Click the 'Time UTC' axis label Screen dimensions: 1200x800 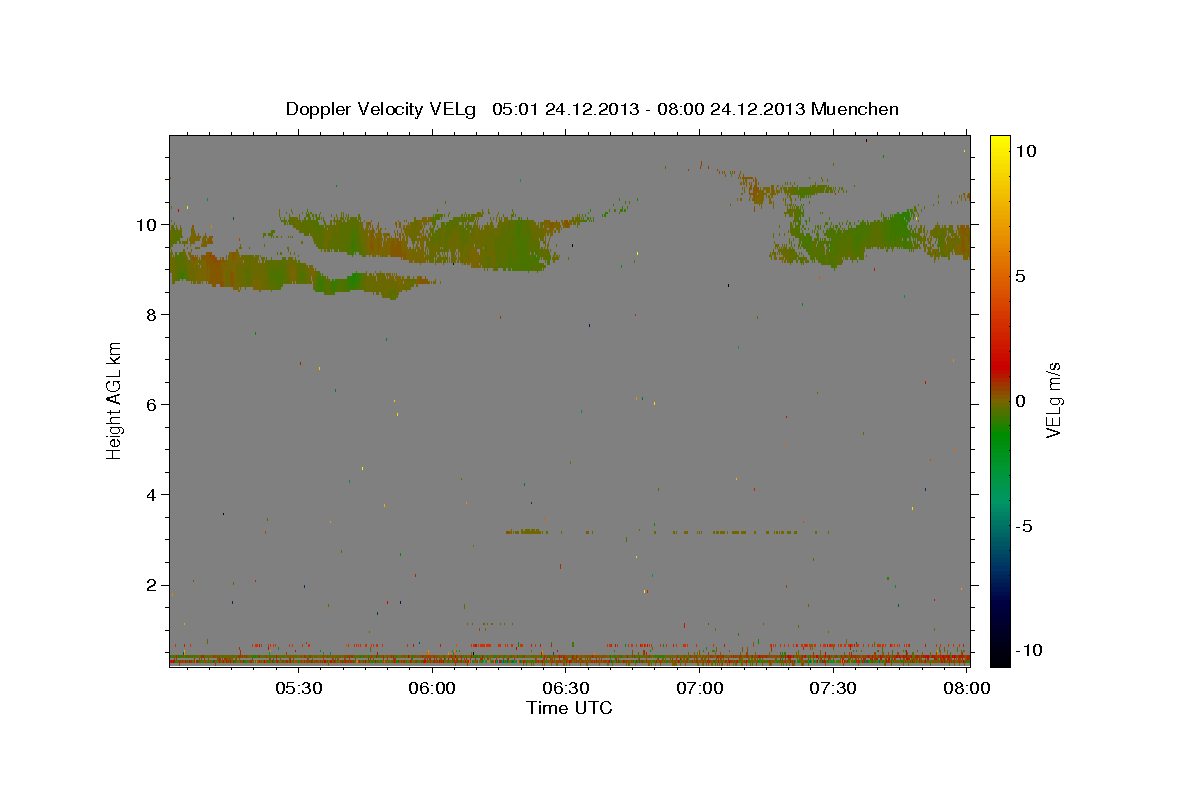pyautogui.click(x=569, y=708)
